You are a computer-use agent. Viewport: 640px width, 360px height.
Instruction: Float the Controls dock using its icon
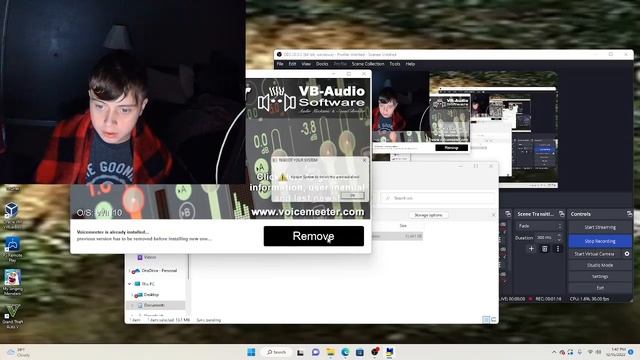(x=629, y=214)
